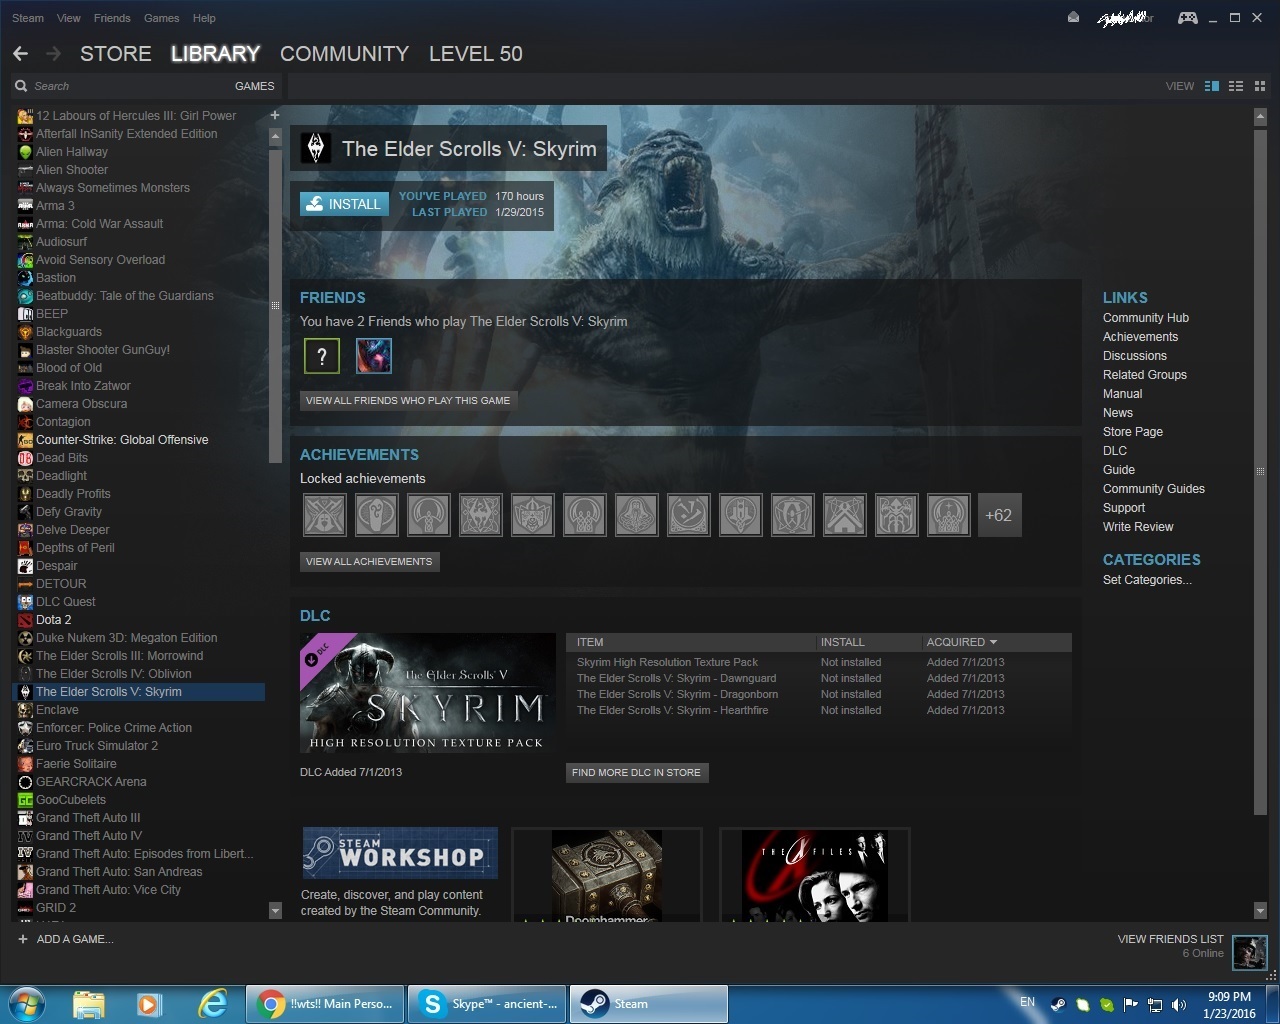
Task: Click VIEW ALL ACHIEVEMENTS button
Action: [x=369, y=561]
